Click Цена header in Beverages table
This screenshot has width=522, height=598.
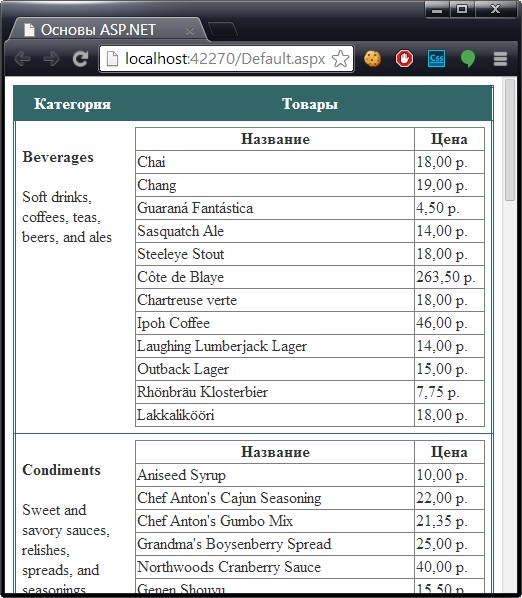[450, 139]
